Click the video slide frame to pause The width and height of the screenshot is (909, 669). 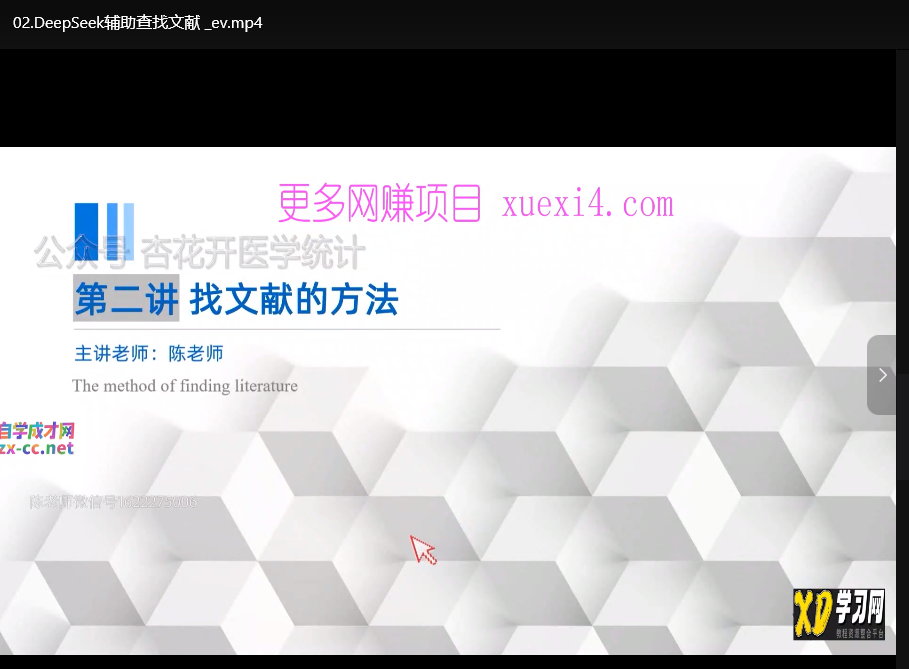click(448, 401)
